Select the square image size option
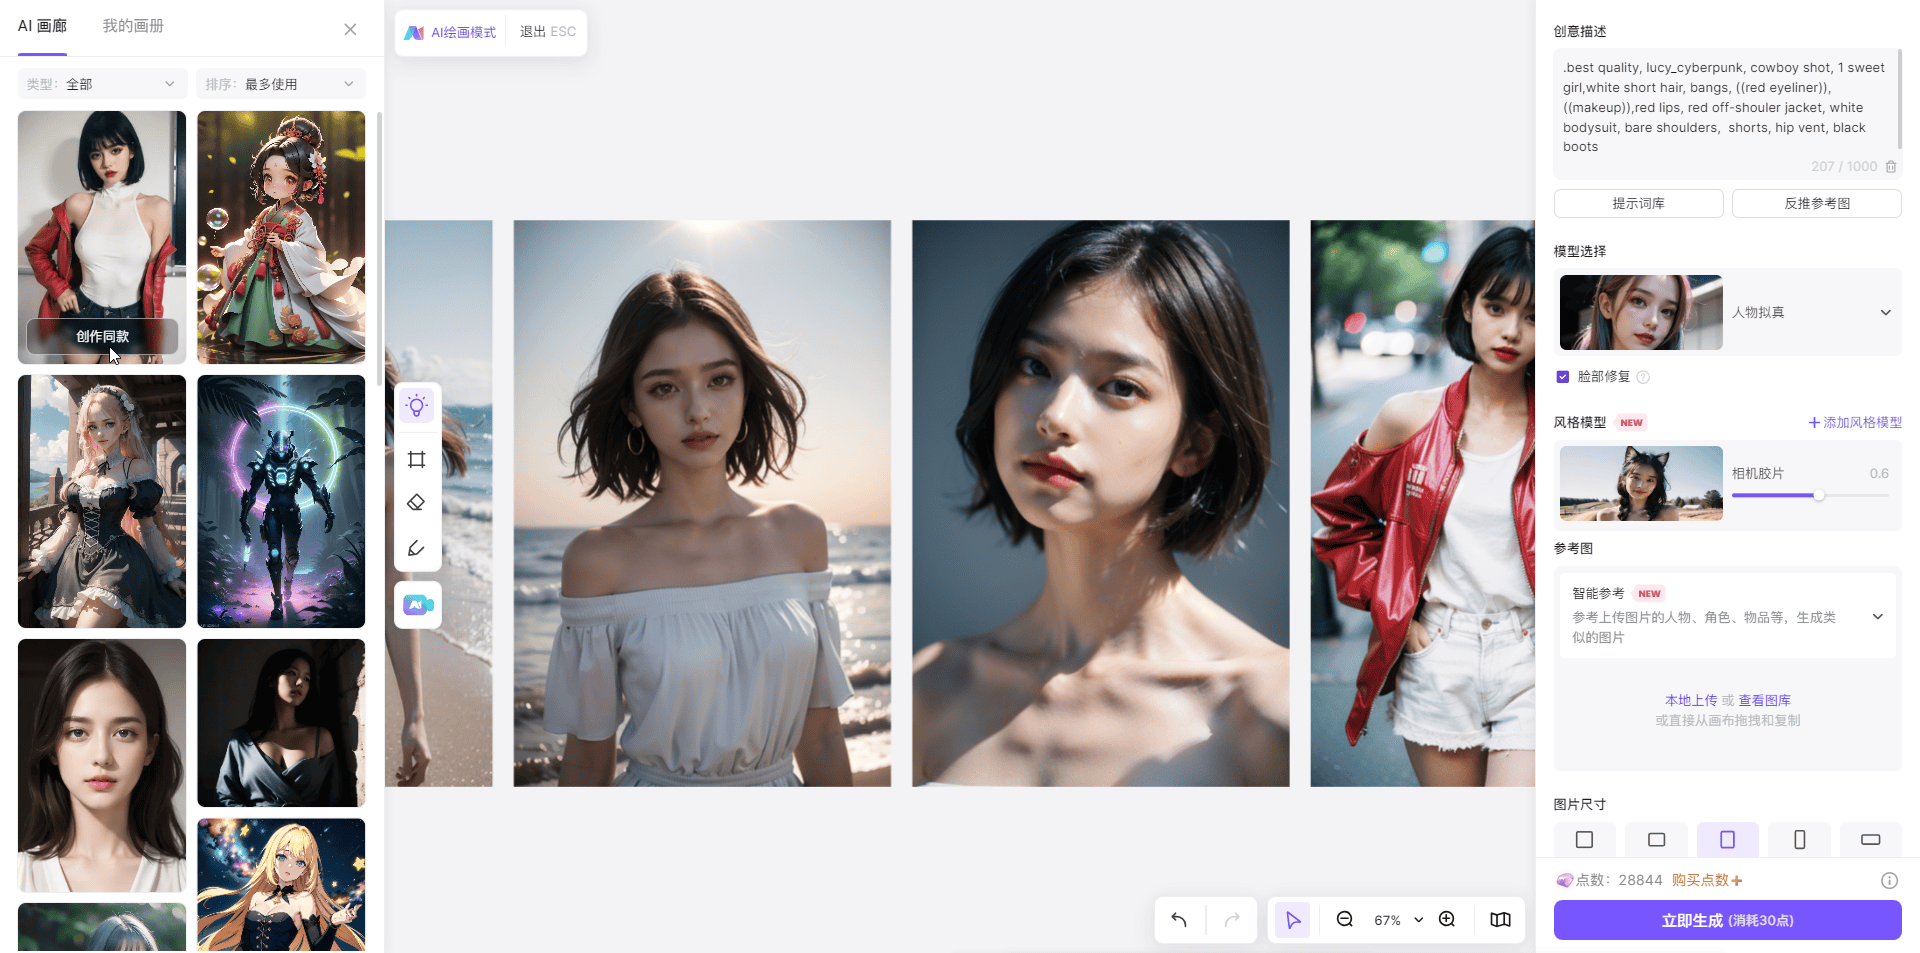 (1584, 840)
